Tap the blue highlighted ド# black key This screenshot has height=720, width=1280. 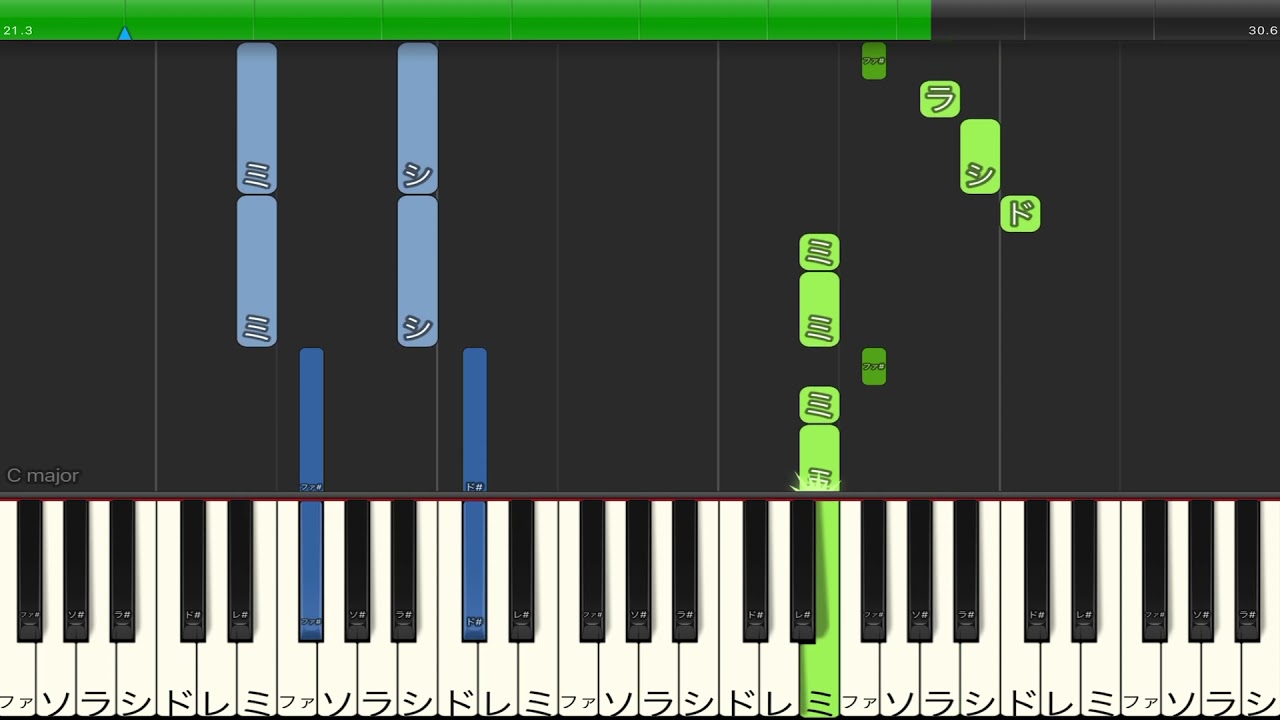474,570
